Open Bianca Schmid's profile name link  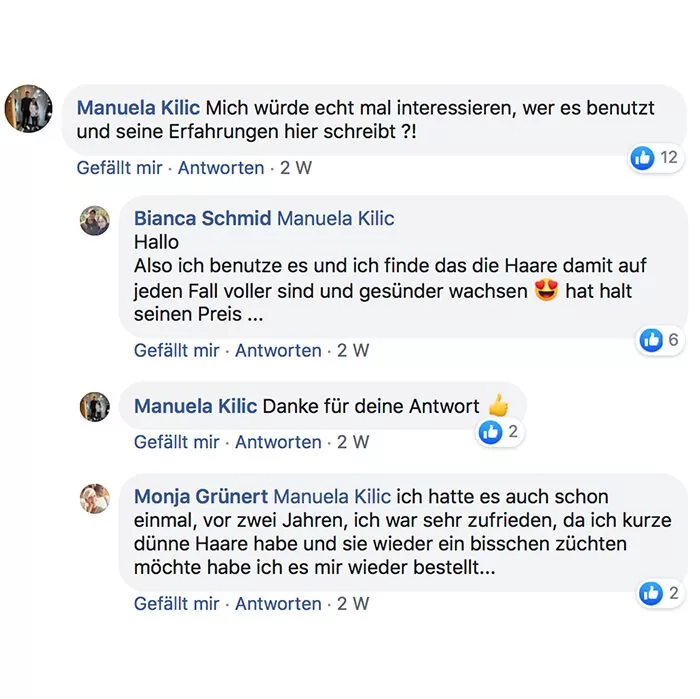coord(201,218)
